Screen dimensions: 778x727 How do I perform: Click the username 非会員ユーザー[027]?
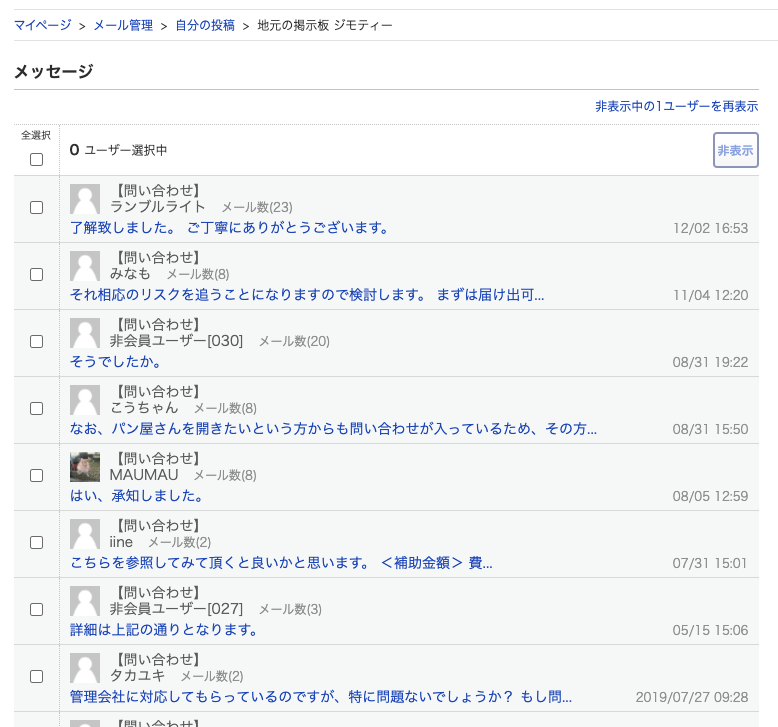(x=177, y=609)
